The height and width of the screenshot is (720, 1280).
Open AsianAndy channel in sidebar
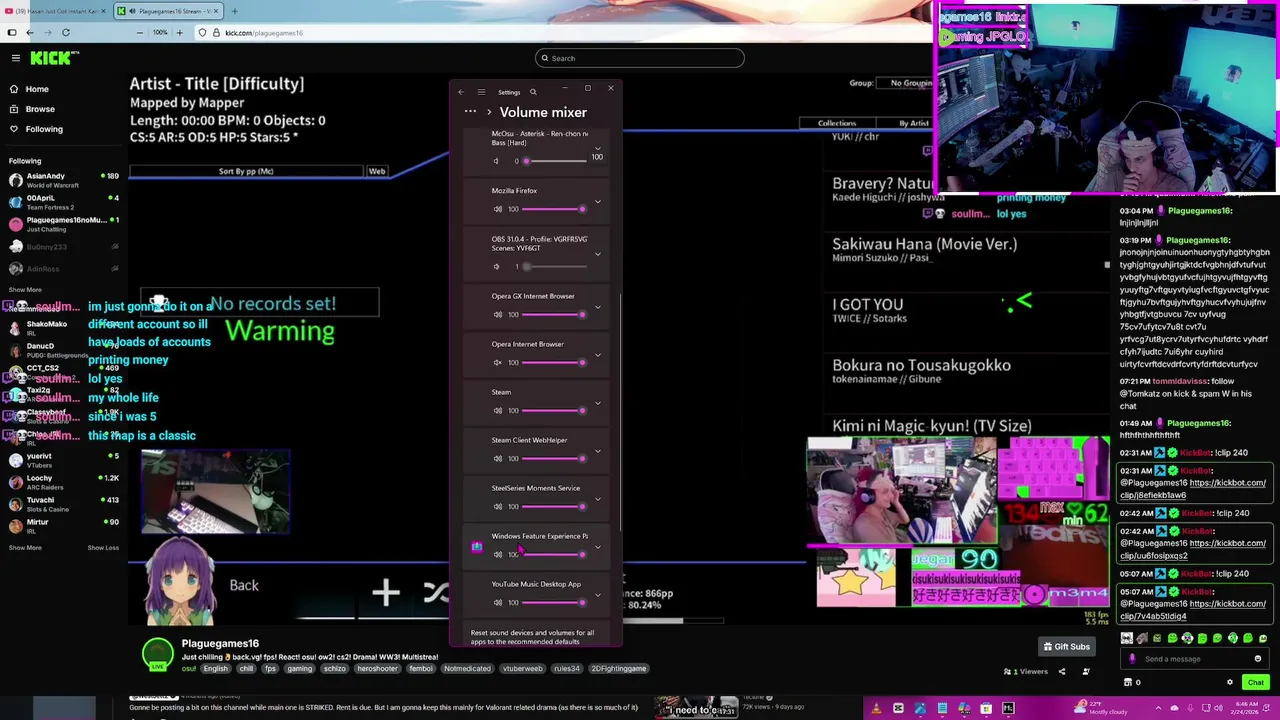click(x=64, y=180)
